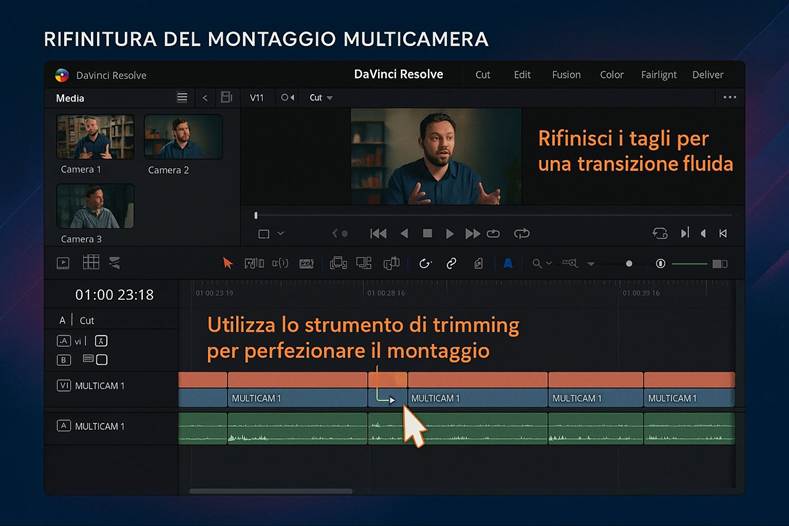789x526 pixels.
Task: Click the insert clip icon in the toolbar
Action: tap(338, 263)
